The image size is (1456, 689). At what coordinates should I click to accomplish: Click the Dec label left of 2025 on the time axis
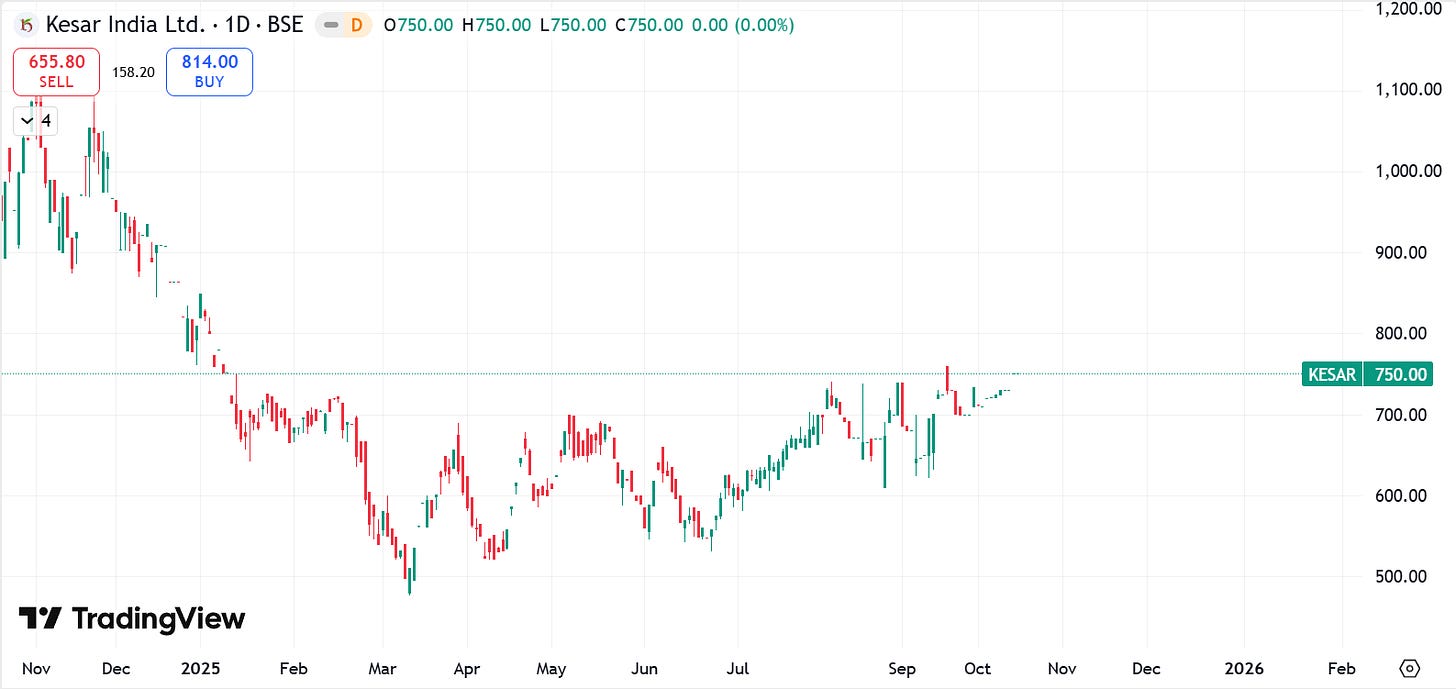click(x=116, y=668)
